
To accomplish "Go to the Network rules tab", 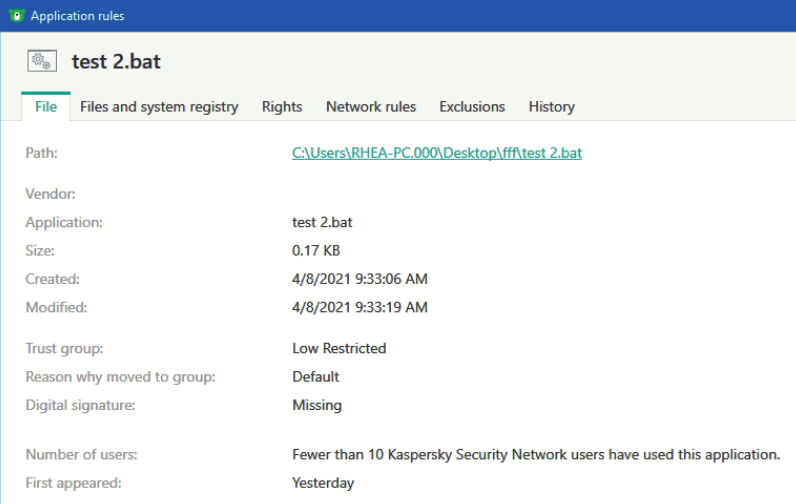I will coord(371,106).
